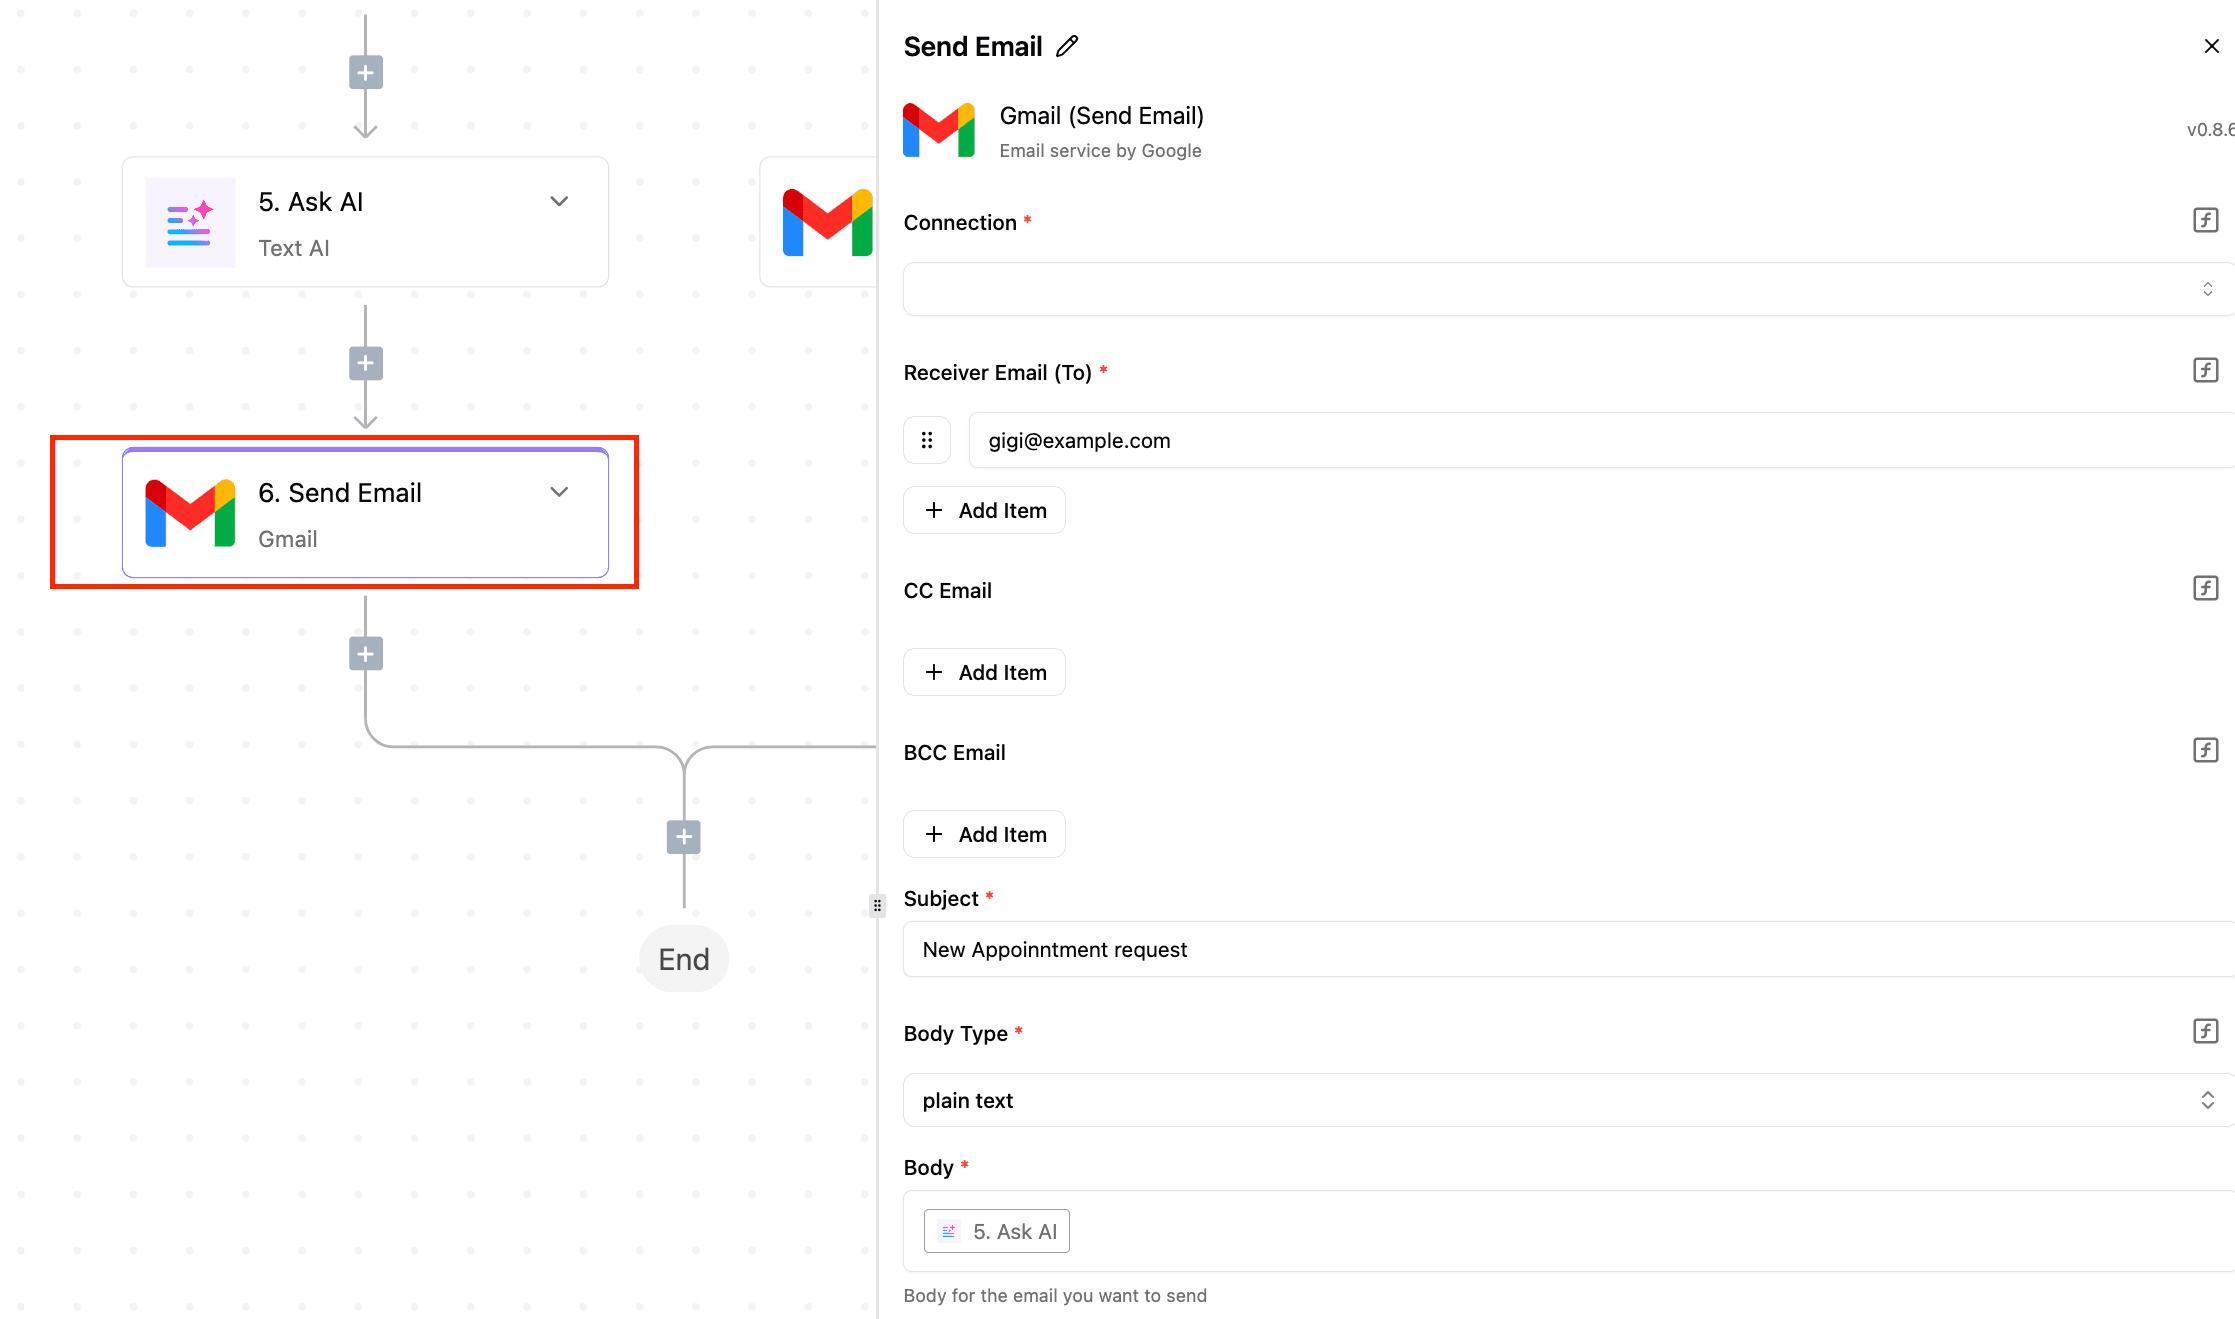
Task: Click the pencil icon to rename Send Email
Action: coord(1067,47)
